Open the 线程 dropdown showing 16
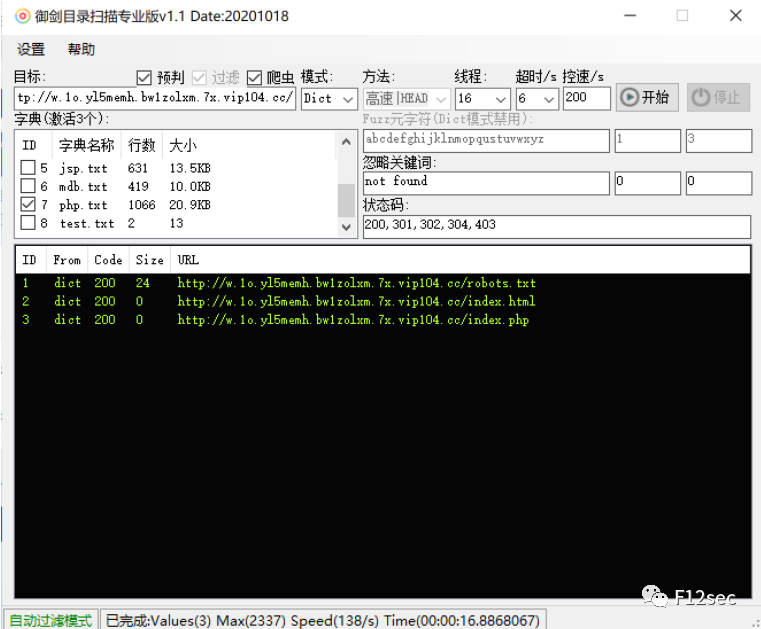This screenshot has width=761, height=629. click(x=482, y=99)
